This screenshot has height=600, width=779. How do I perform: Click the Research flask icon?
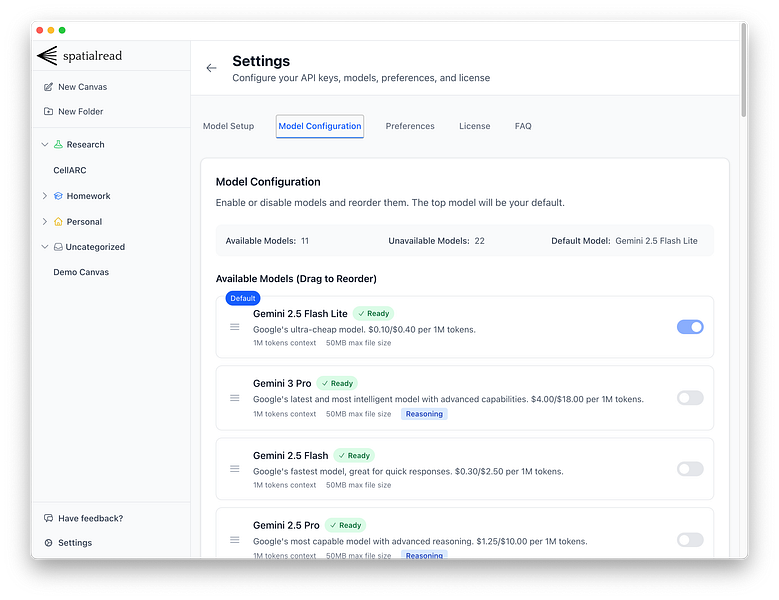(x=58, y=145)
